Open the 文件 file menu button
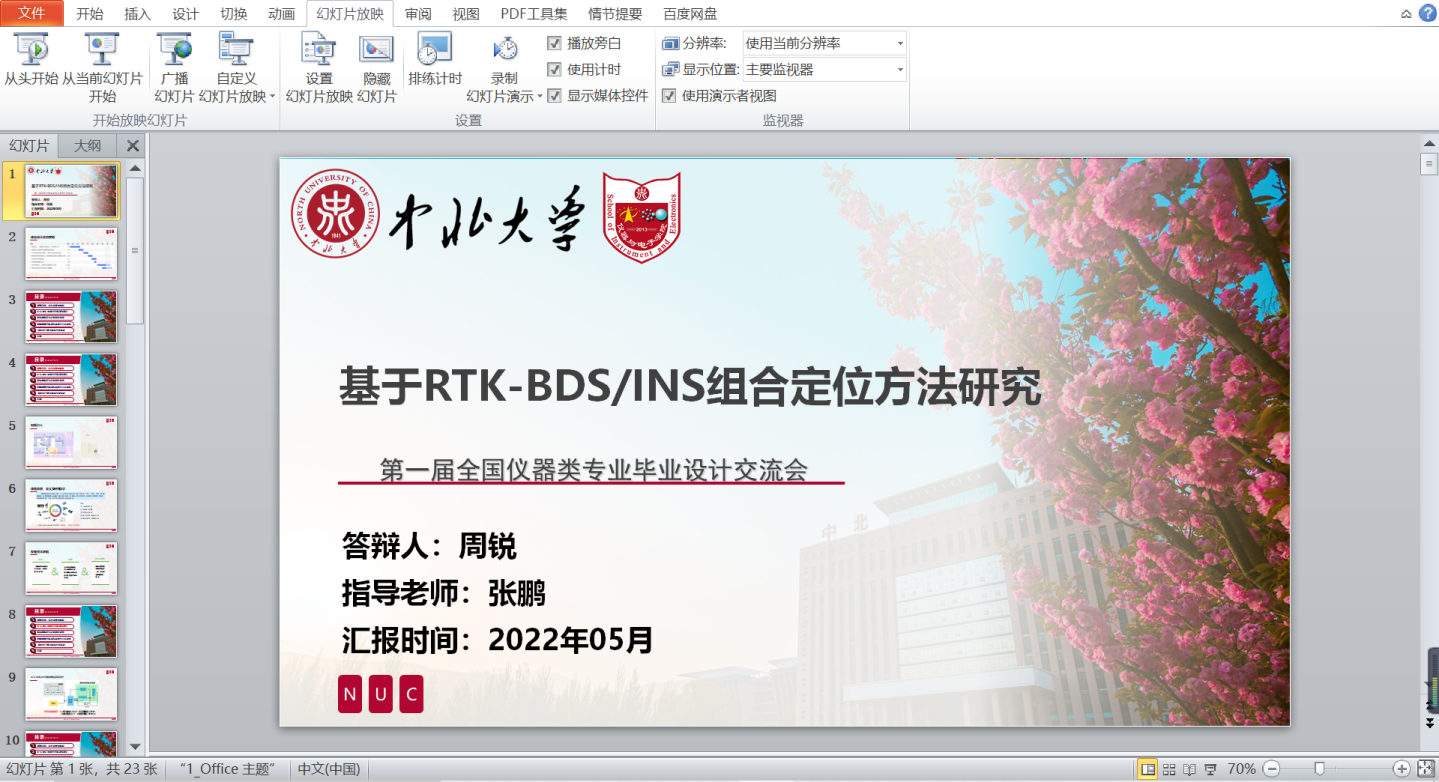This screenshot has width=1439, height=782. 32,13
